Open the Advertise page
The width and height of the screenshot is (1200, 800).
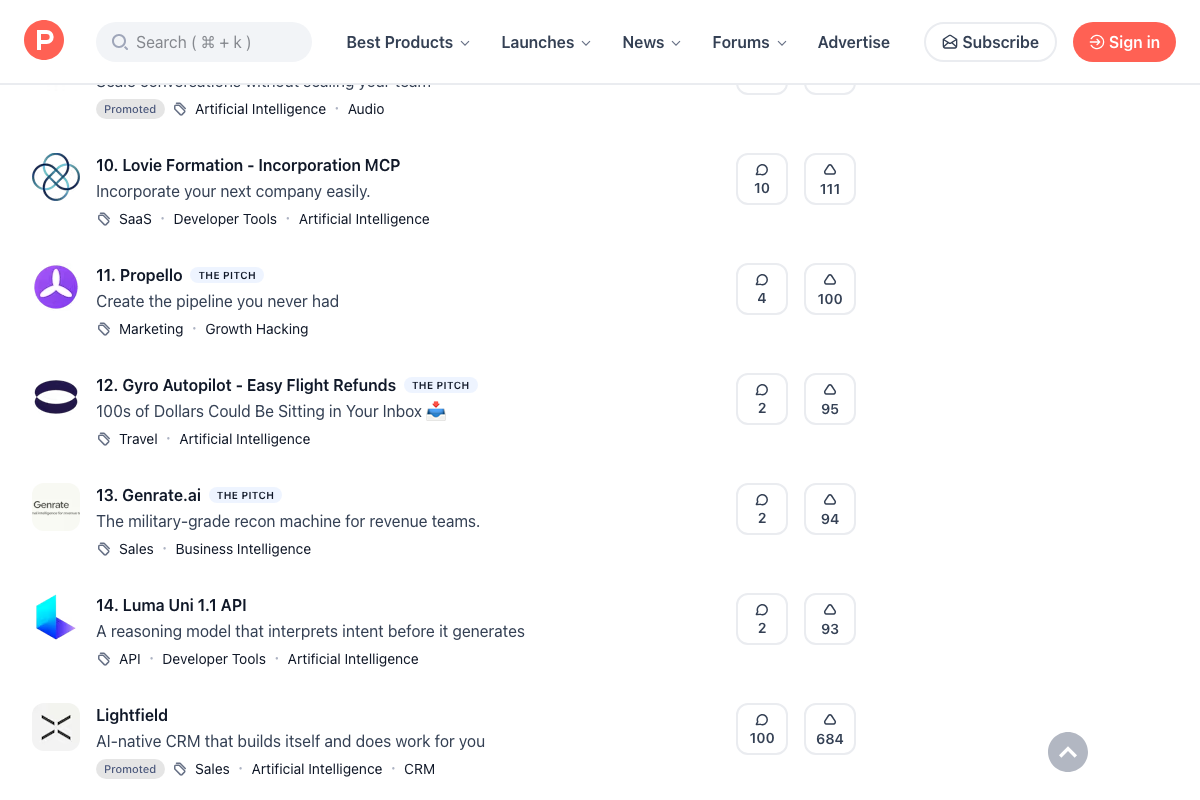[854, 42]
